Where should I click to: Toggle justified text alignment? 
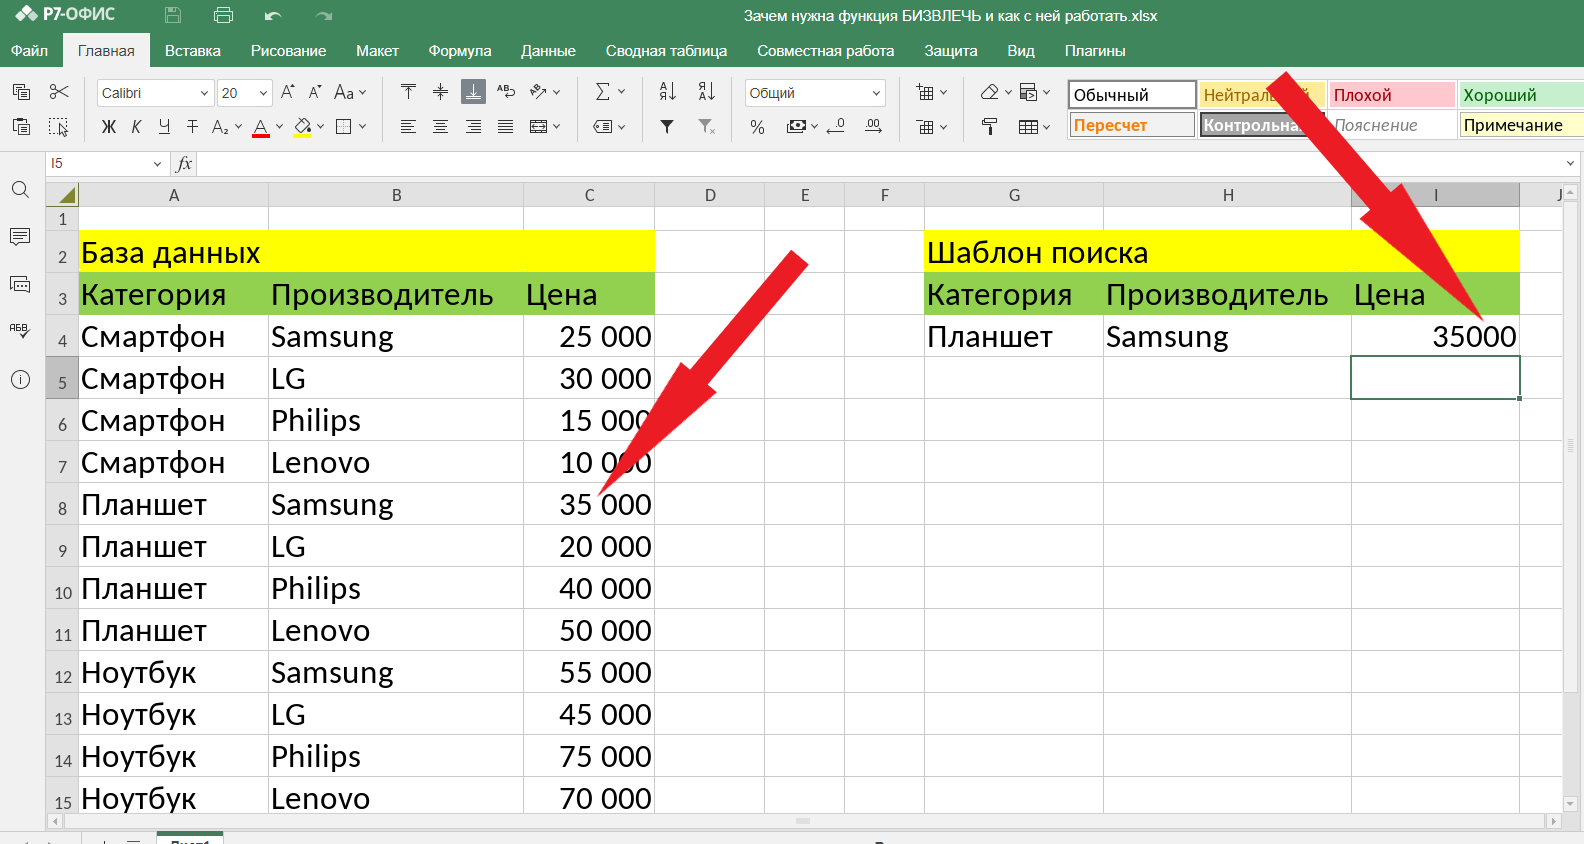coord(506,126)
